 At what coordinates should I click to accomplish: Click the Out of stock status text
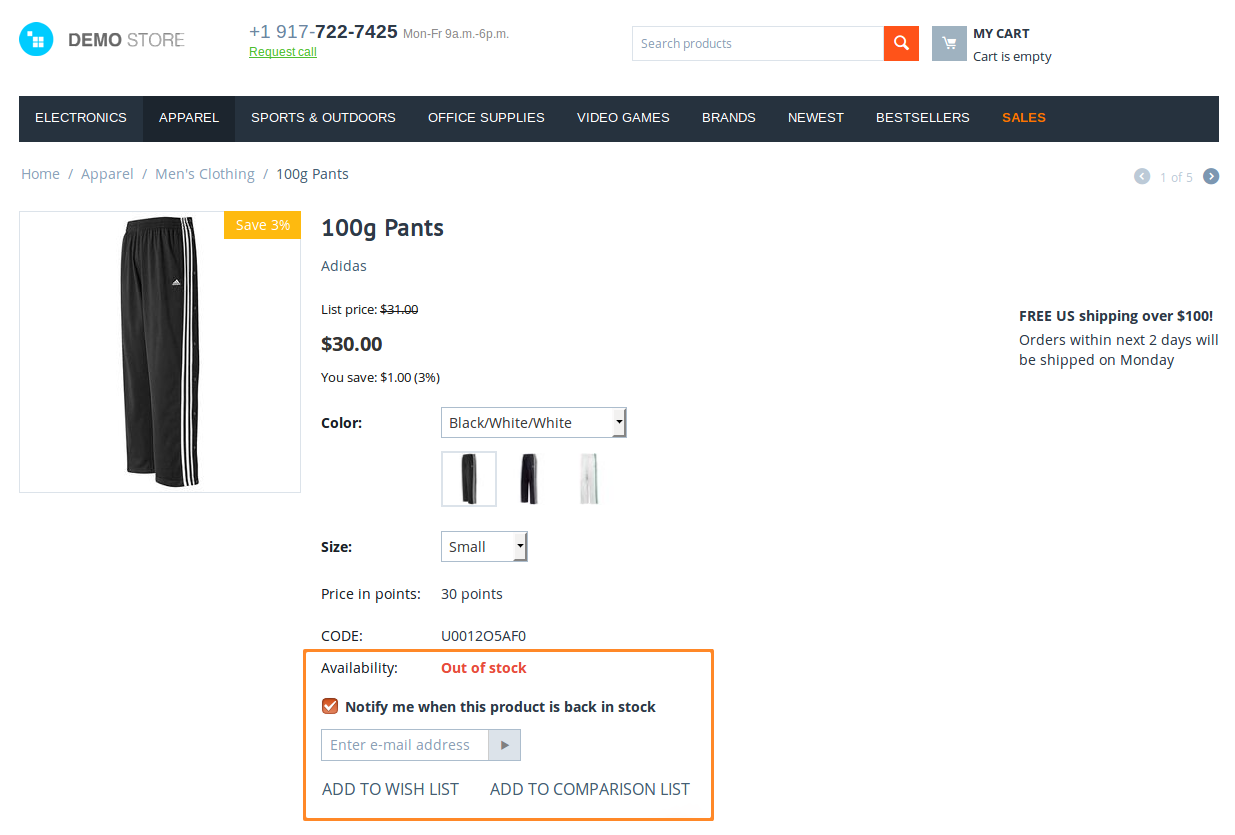(484, 668)
